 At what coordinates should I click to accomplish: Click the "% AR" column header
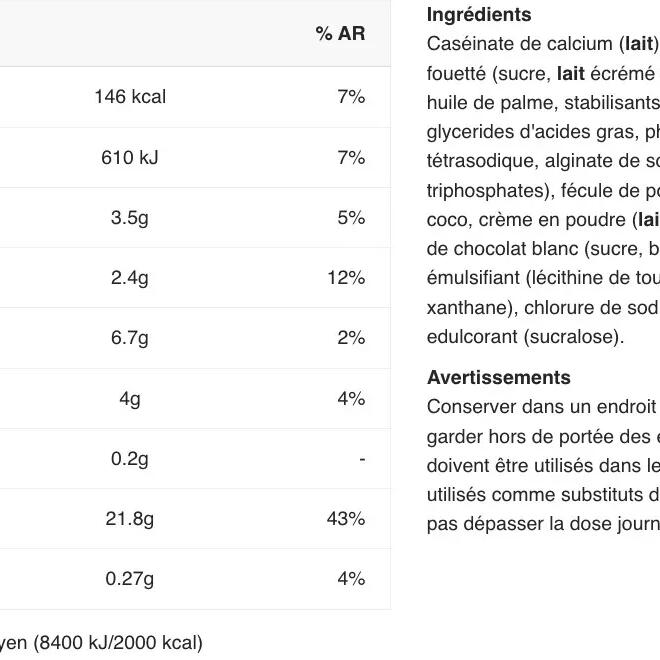pos(340,34)
